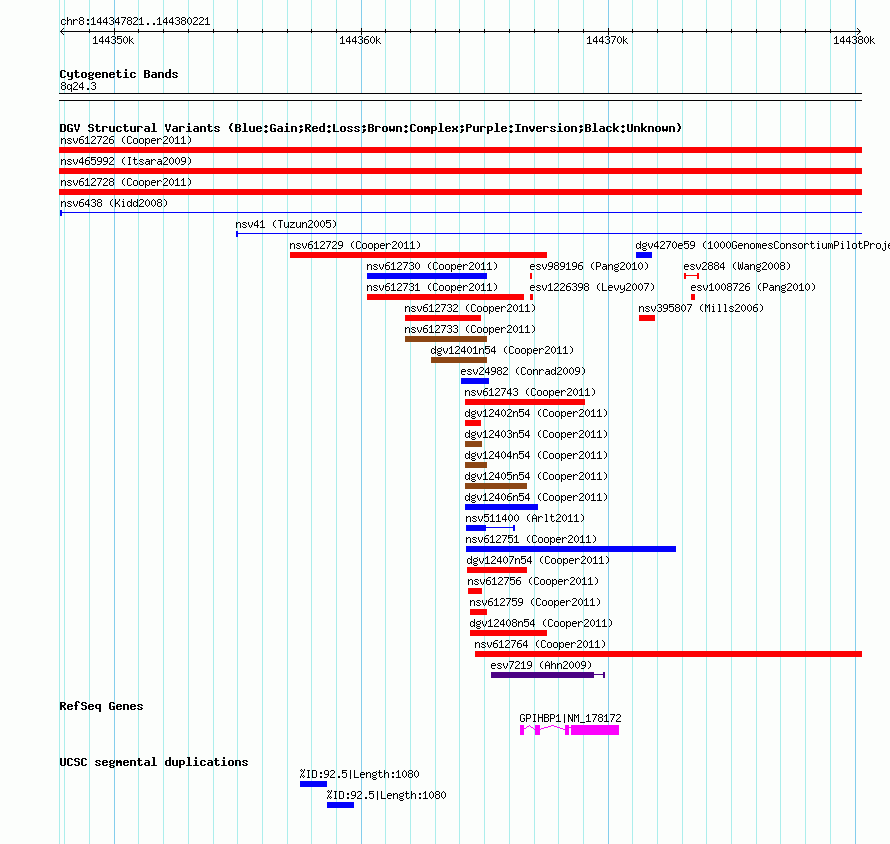Select dgv12402n54 (Cooper2011) label
Viewport: 890px width, 844px height.
536,413
